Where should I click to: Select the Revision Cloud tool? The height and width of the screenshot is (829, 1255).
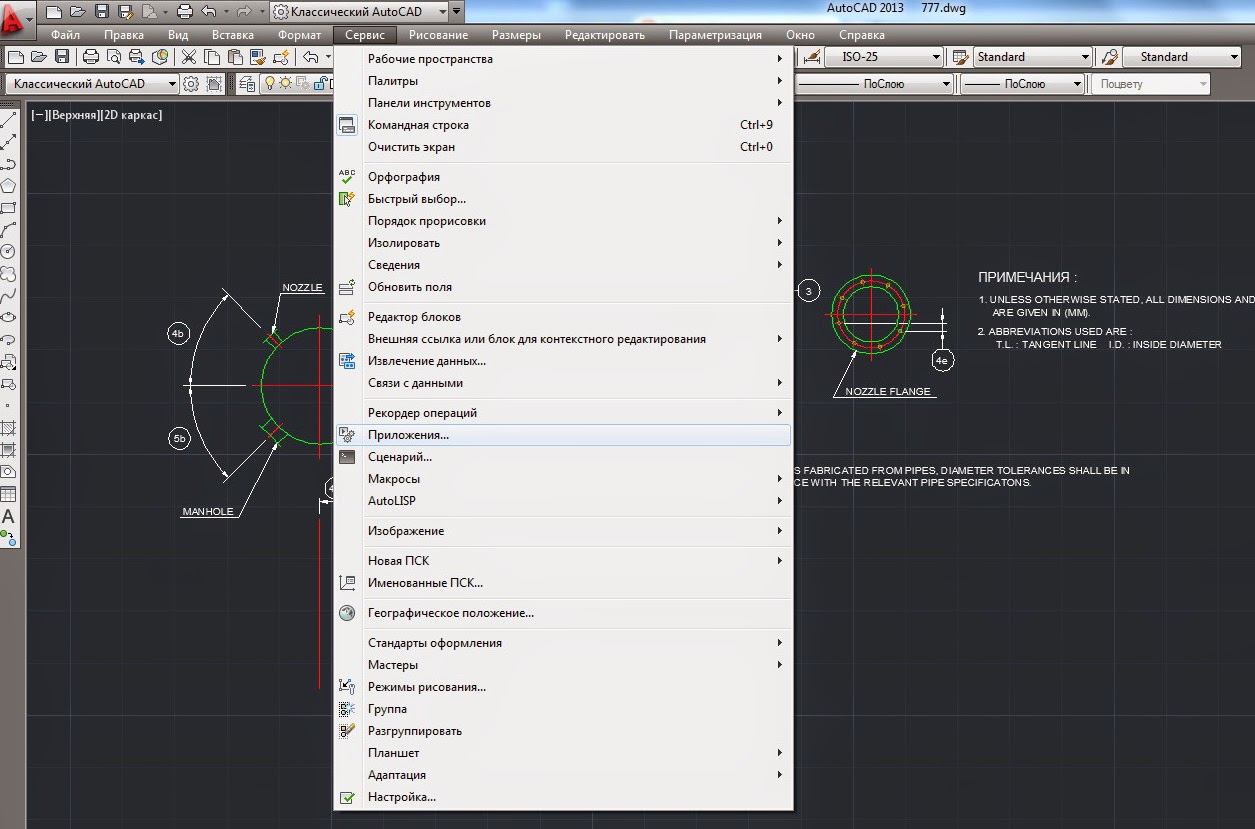click(x=8, y=273)
